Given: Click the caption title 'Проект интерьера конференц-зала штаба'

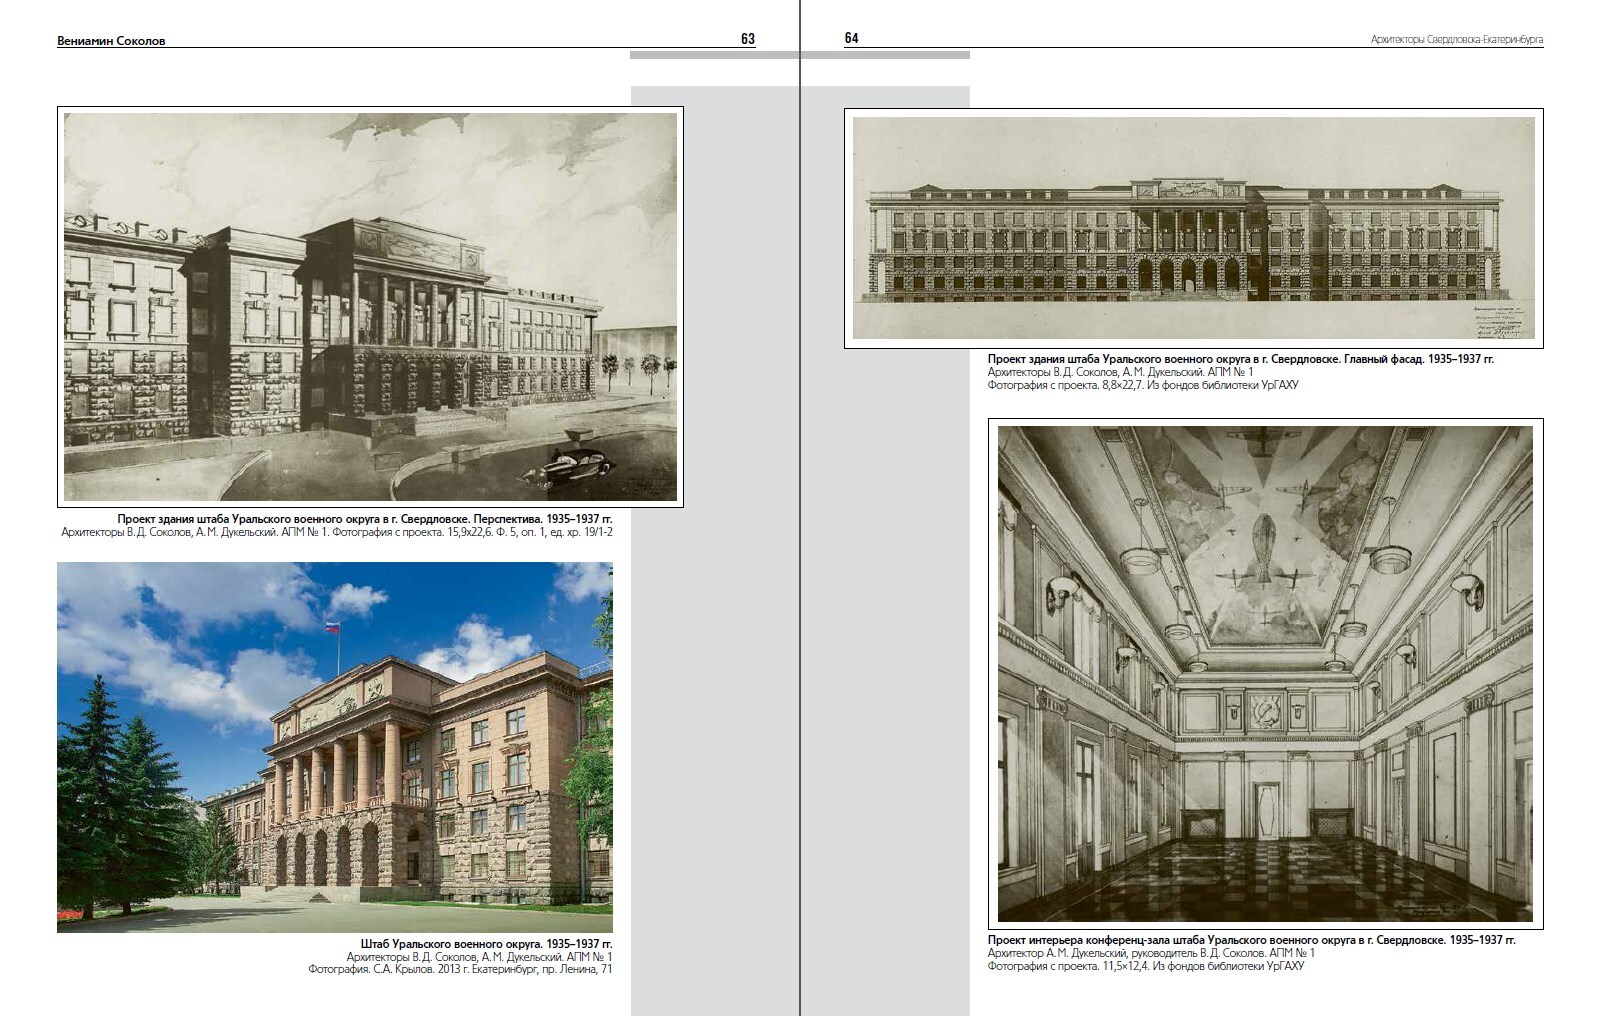Looking at the screenshot, I should pos(1251,940).
